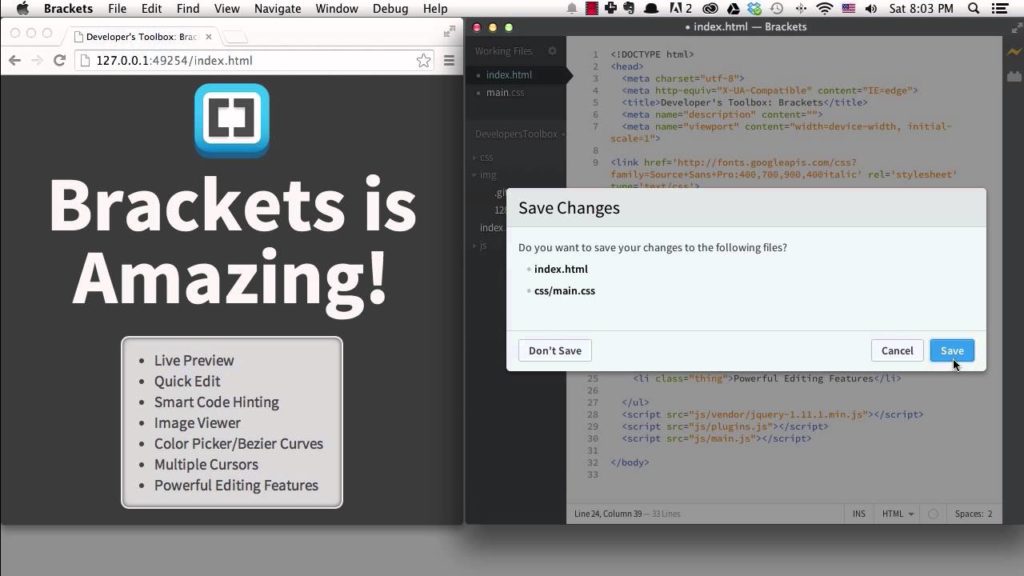1024x576 pixels.
Task: Open the View menu
Action: (227, 8)
